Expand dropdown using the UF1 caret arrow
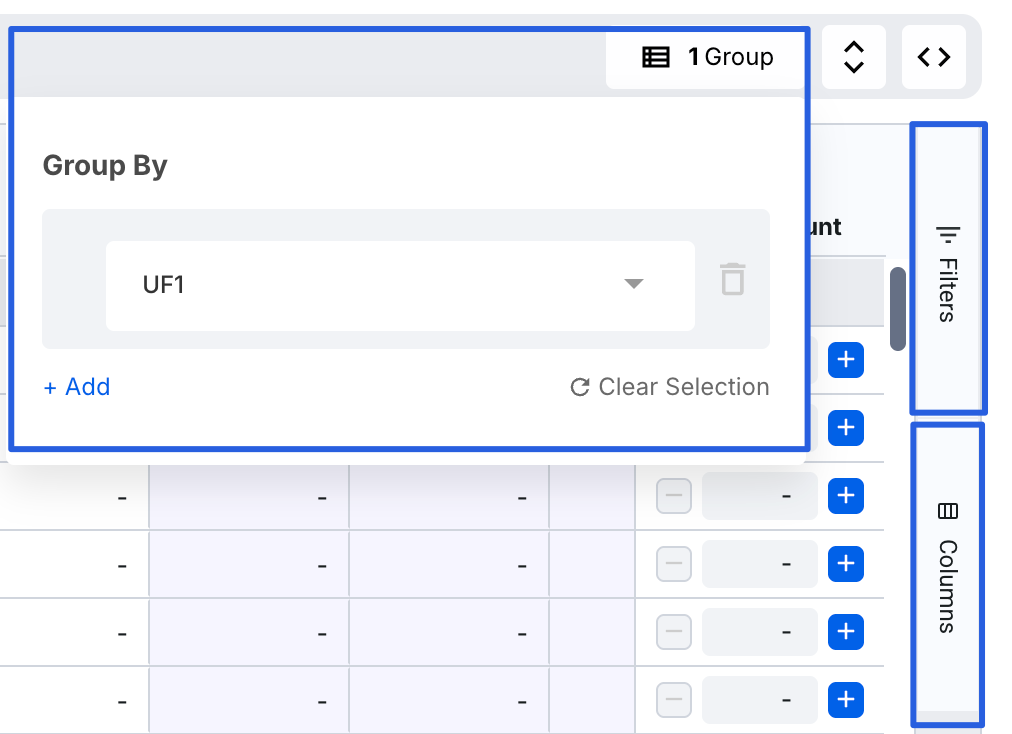Image resolution: width=1012 pixels, height=734 pixels. point(633,284)
